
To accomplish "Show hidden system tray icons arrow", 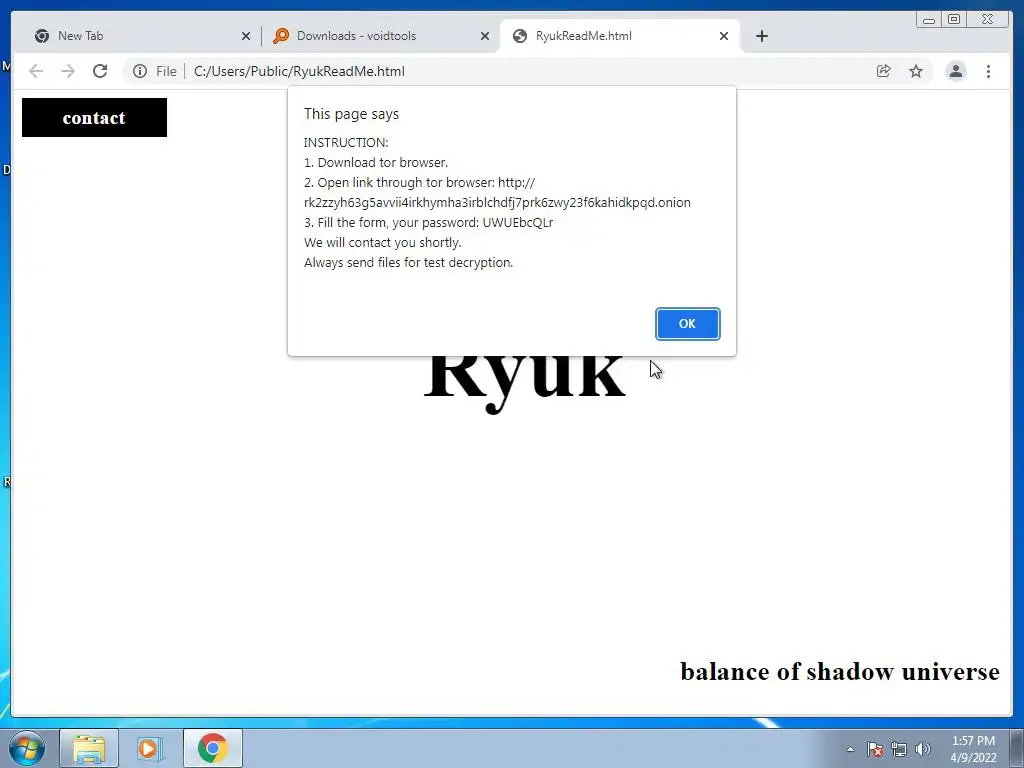I will pyautogui.click(x=850, y=749).
